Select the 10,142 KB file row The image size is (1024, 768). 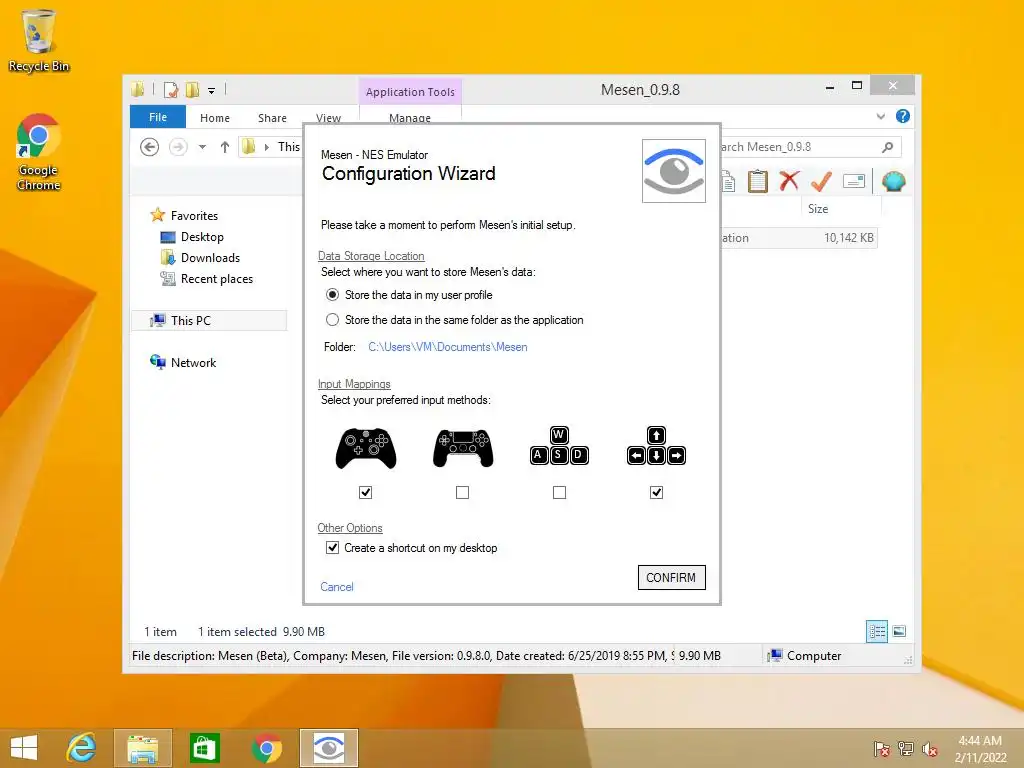point(799,238)
